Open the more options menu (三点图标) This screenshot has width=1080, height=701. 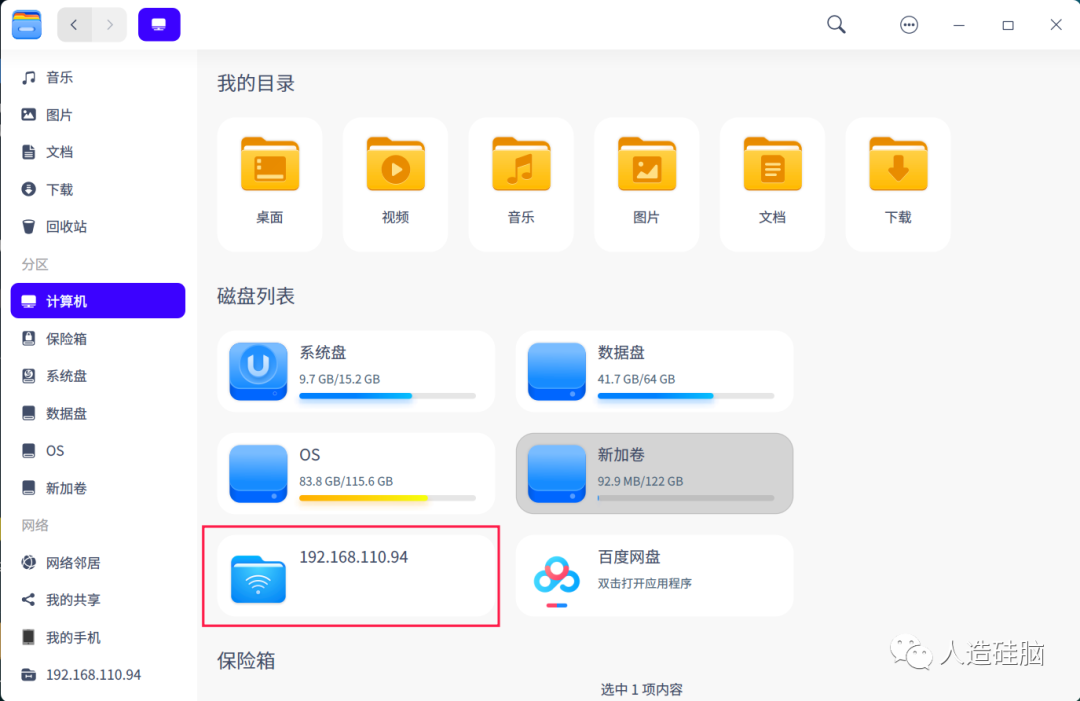[909, 24]
